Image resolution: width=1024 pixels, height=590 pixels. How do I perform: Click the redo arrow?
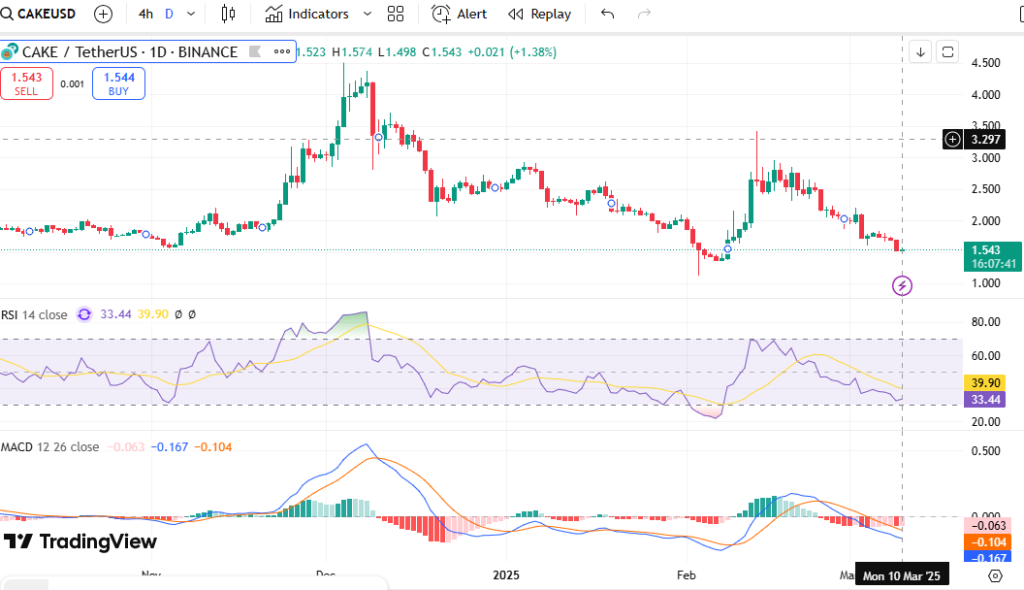click(644, 14)
